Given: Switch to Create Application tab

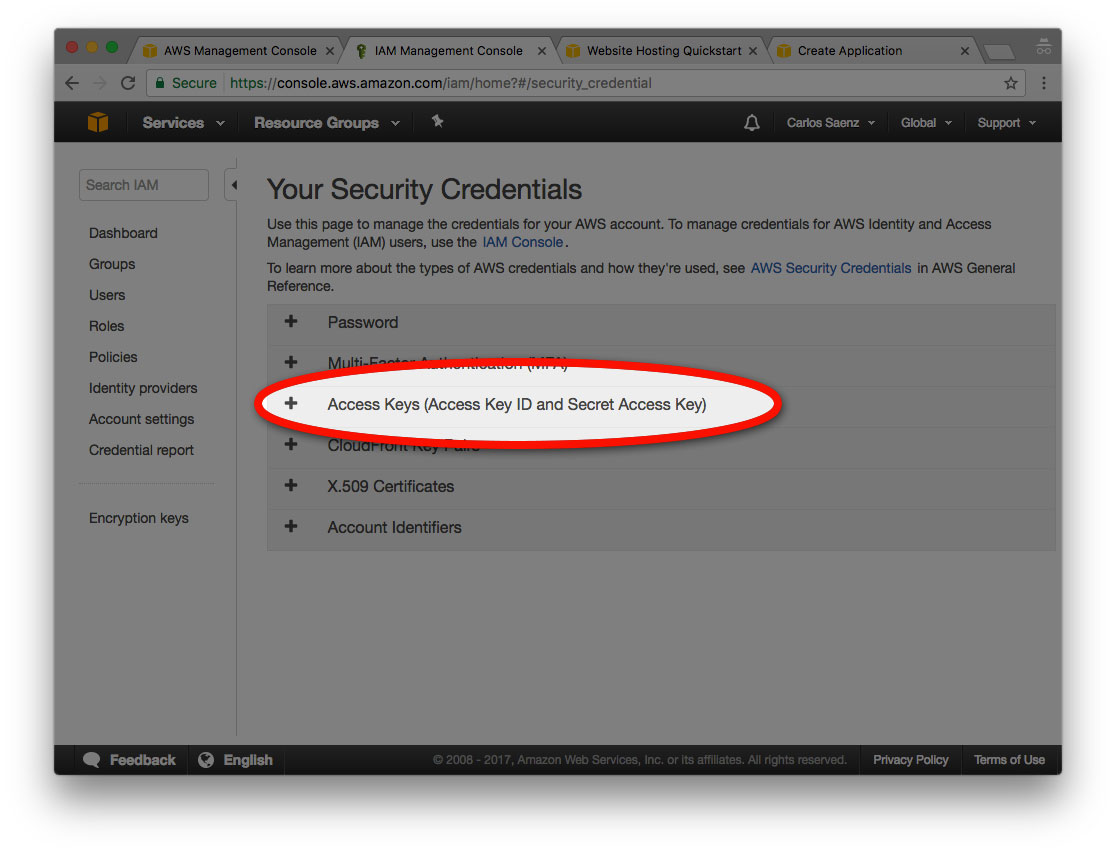Looking at the screenshot, I should [873, 51].
